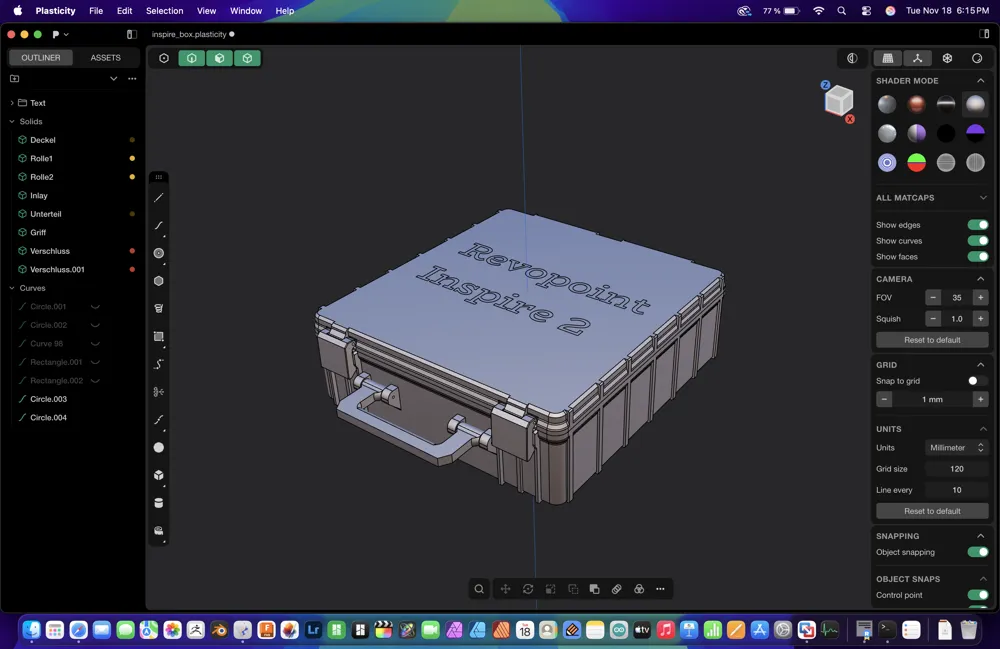Click the Rotate icon in bottom bar

click(x=528, y=589)
